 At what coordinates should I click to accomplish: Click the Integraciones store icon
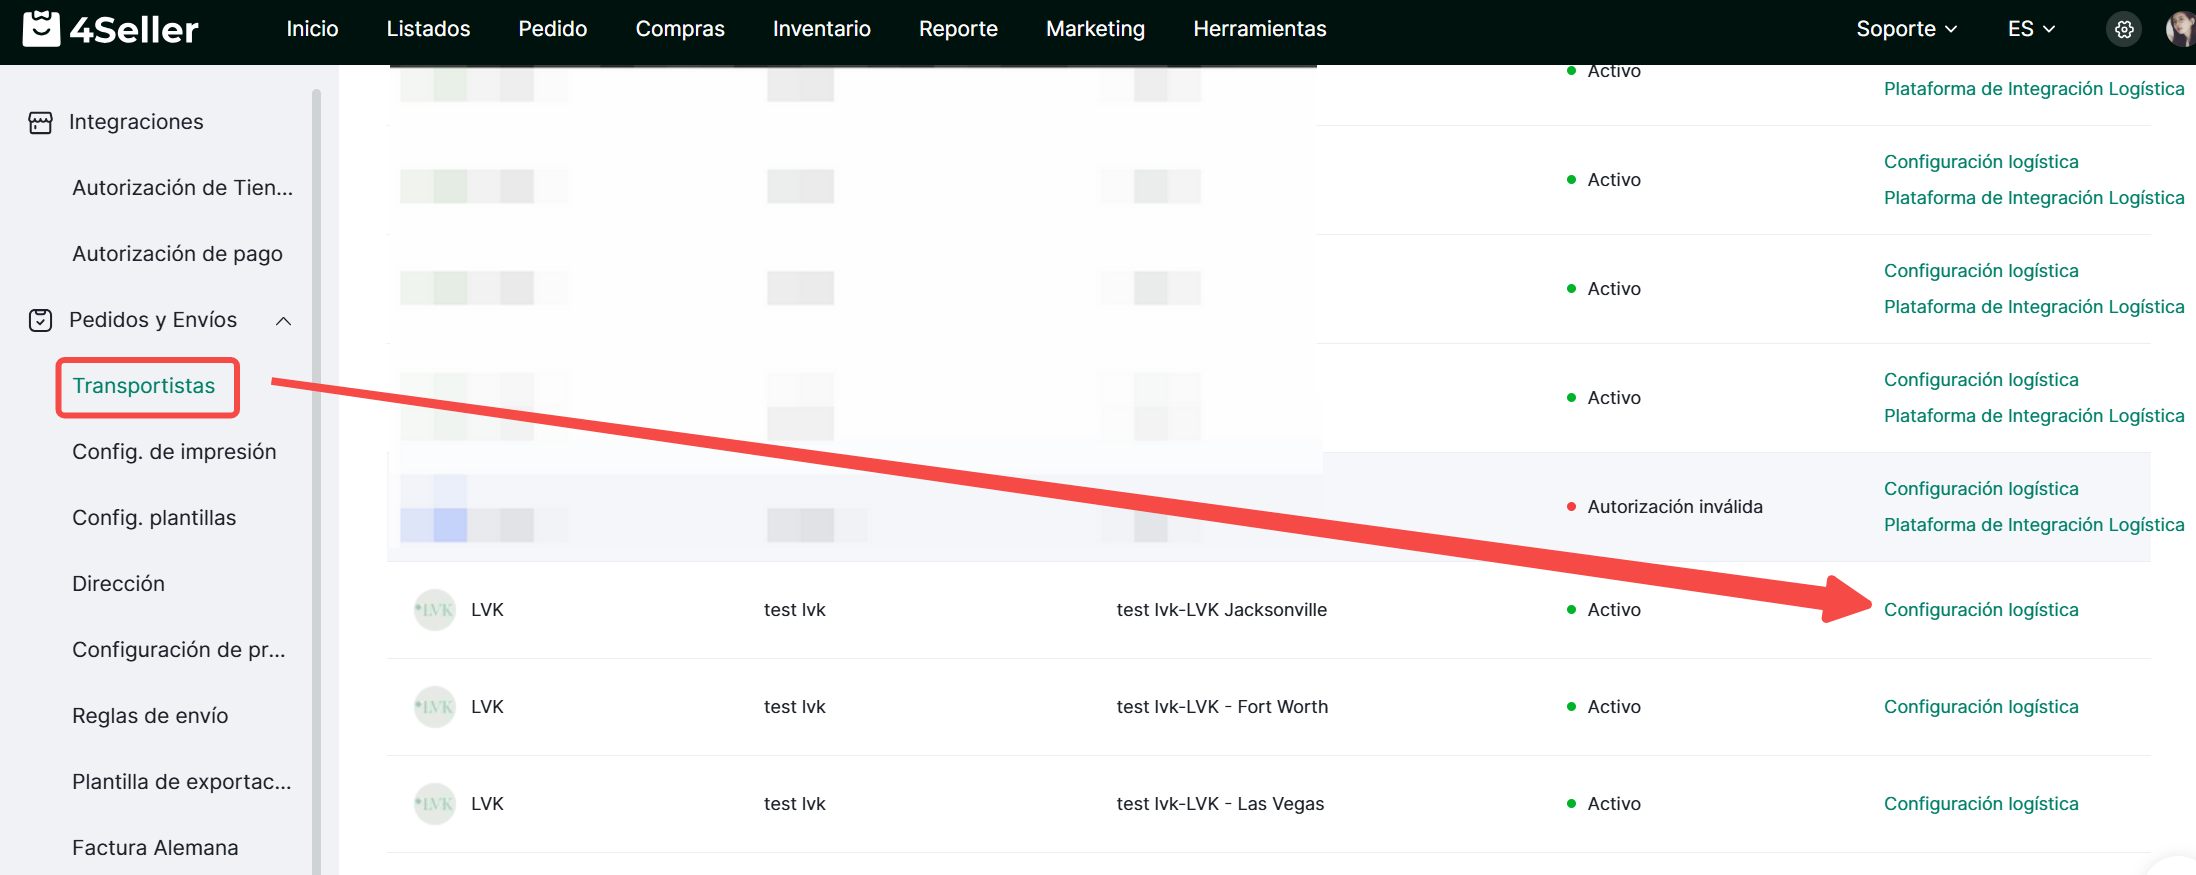click(x=40, y=122)
